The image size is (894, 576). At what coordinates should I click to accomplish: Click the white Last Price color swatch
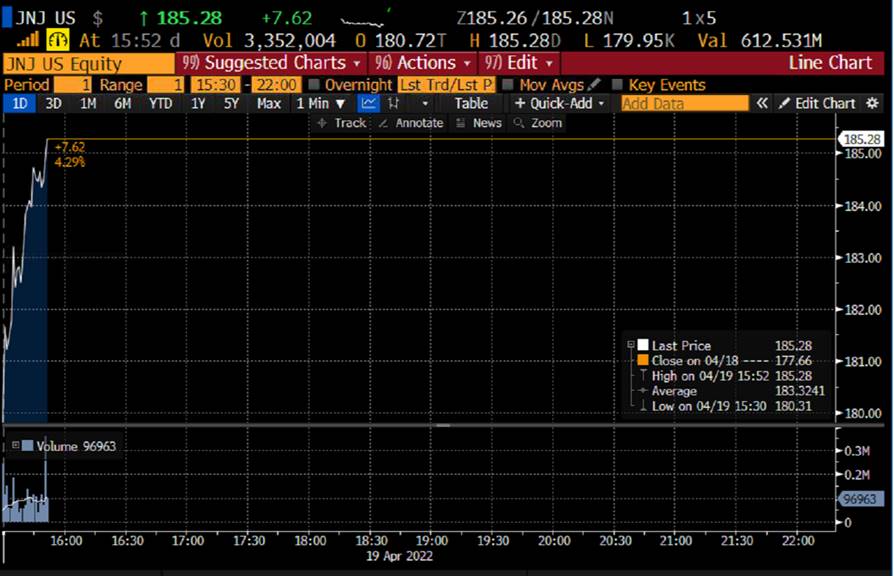[x=643, y=344]
